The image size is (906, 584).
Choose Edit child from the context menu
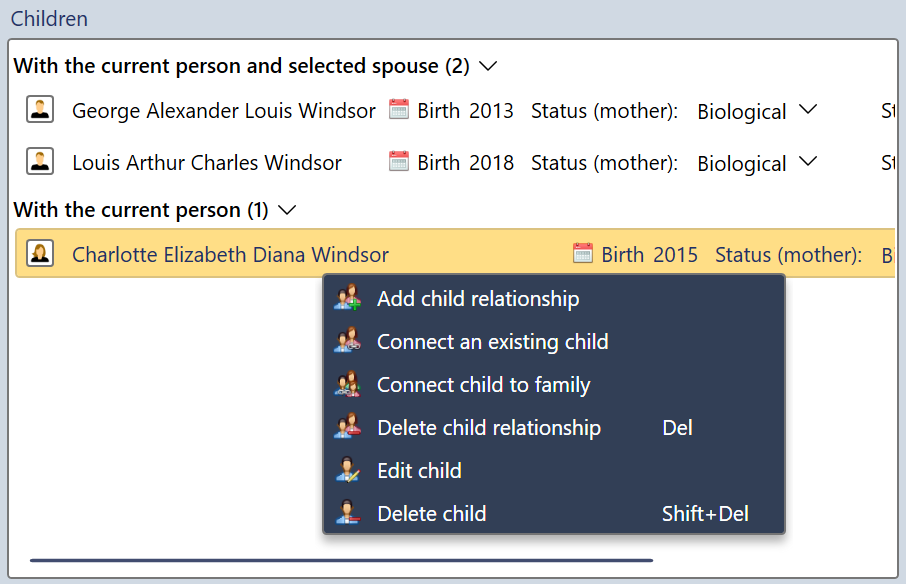tap(420, 470)
